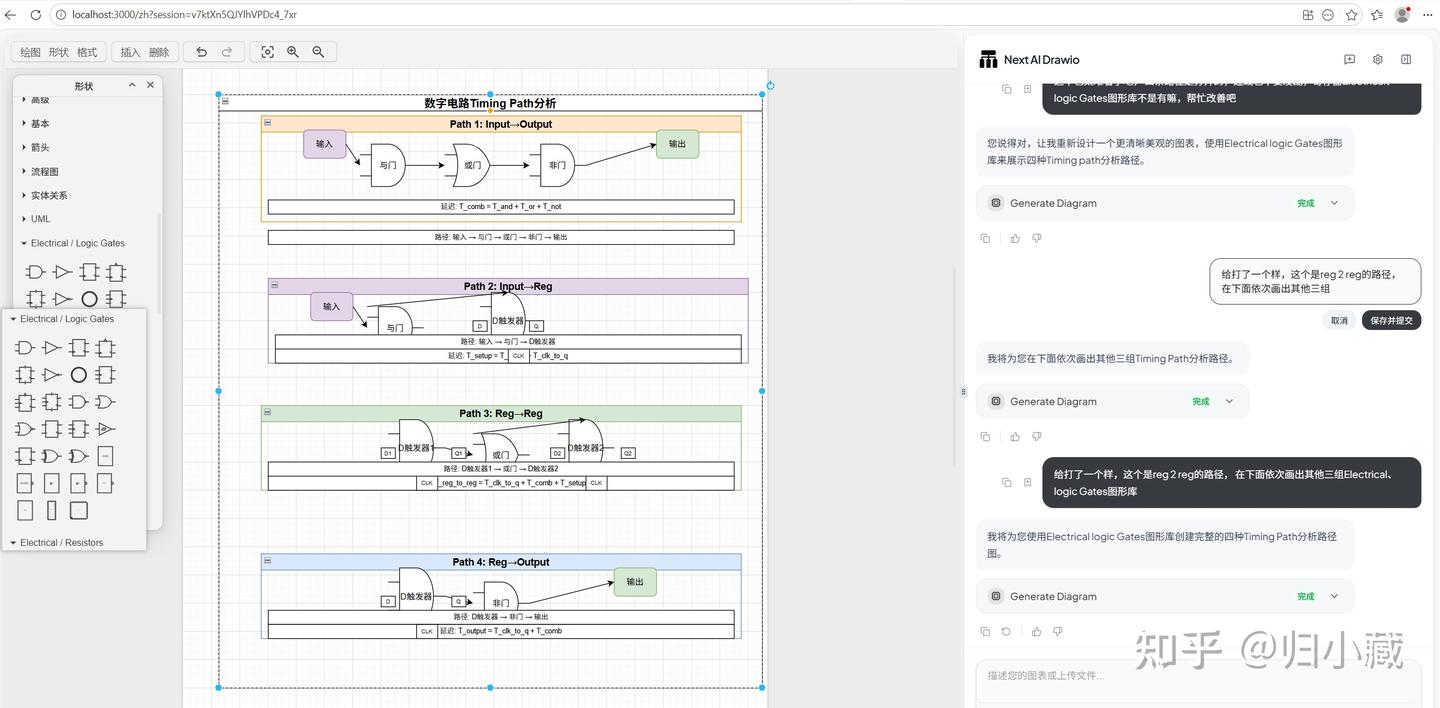Collapse the Path 1: Input→Output container

[267, 123]
